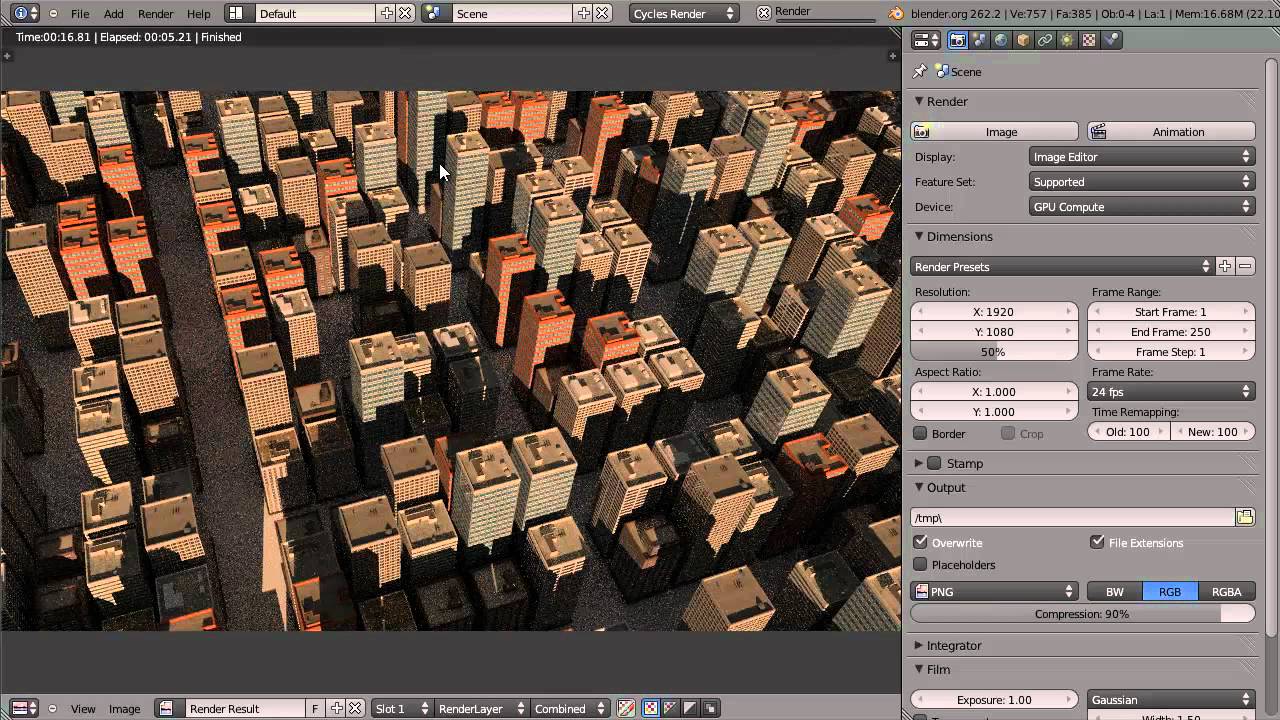Open the World properties tab
1280x720 pixels.
click(x=1001, y=40)
